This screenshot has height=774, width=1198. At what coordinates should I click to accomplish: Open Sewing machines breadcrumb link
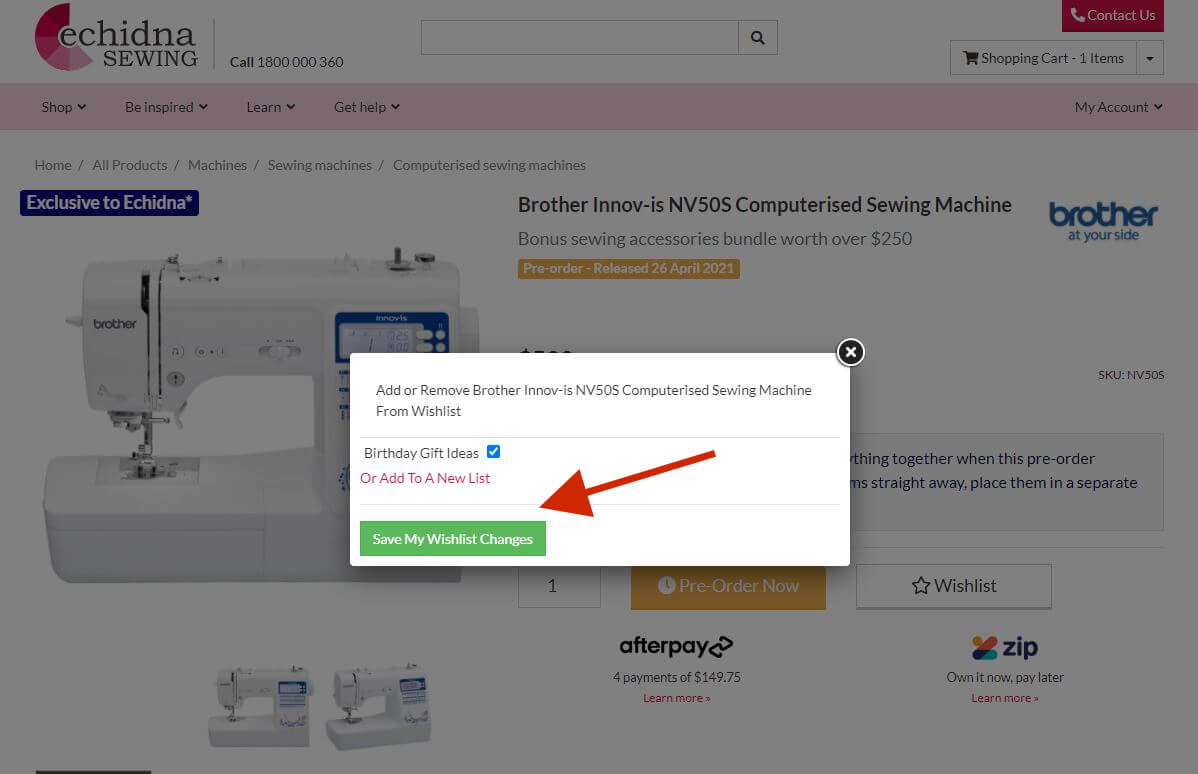pyautogui.click(x=319, y=165)
